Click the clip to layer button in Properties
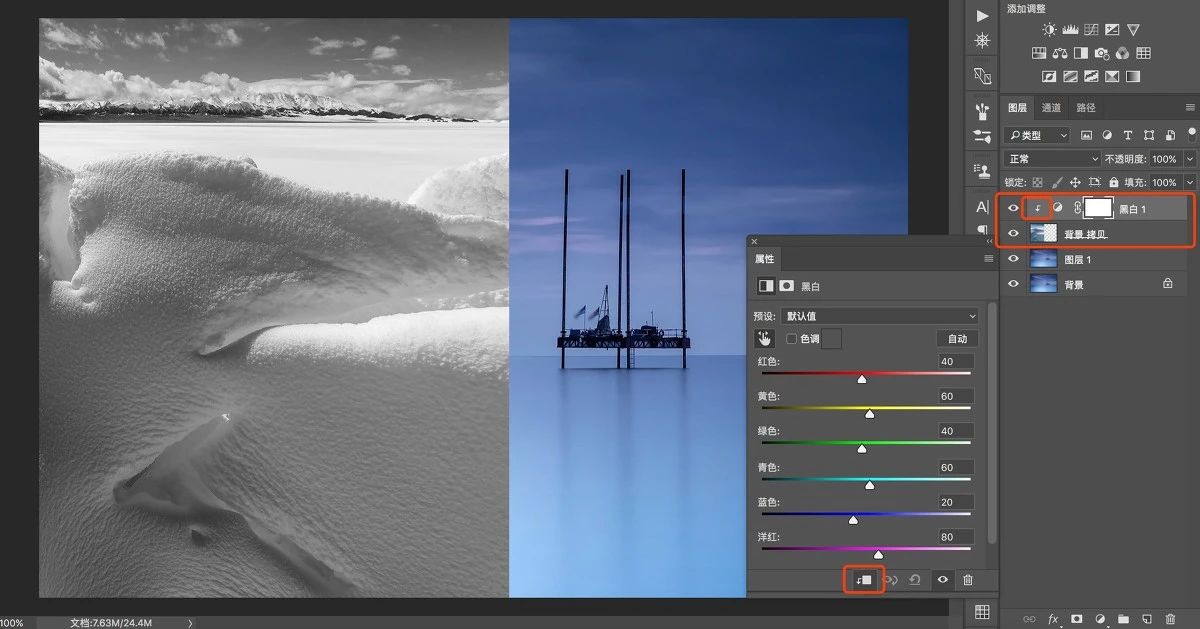 coord(864,580)
